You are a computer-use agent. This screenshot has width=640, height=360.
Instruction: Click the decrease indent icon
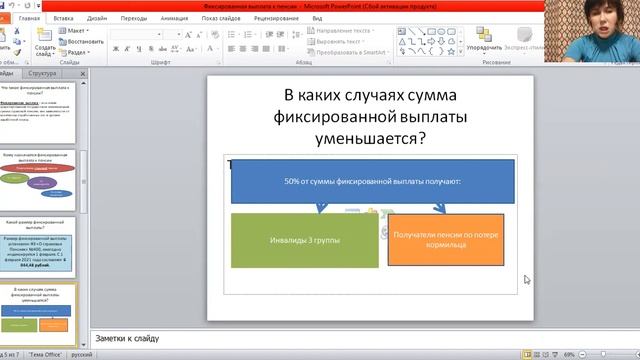(269, 35)
